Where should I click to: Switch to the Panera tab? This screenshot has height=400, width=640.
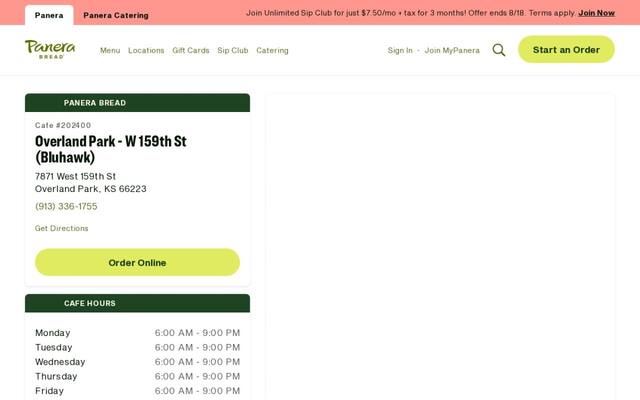(x=49, y=16)
